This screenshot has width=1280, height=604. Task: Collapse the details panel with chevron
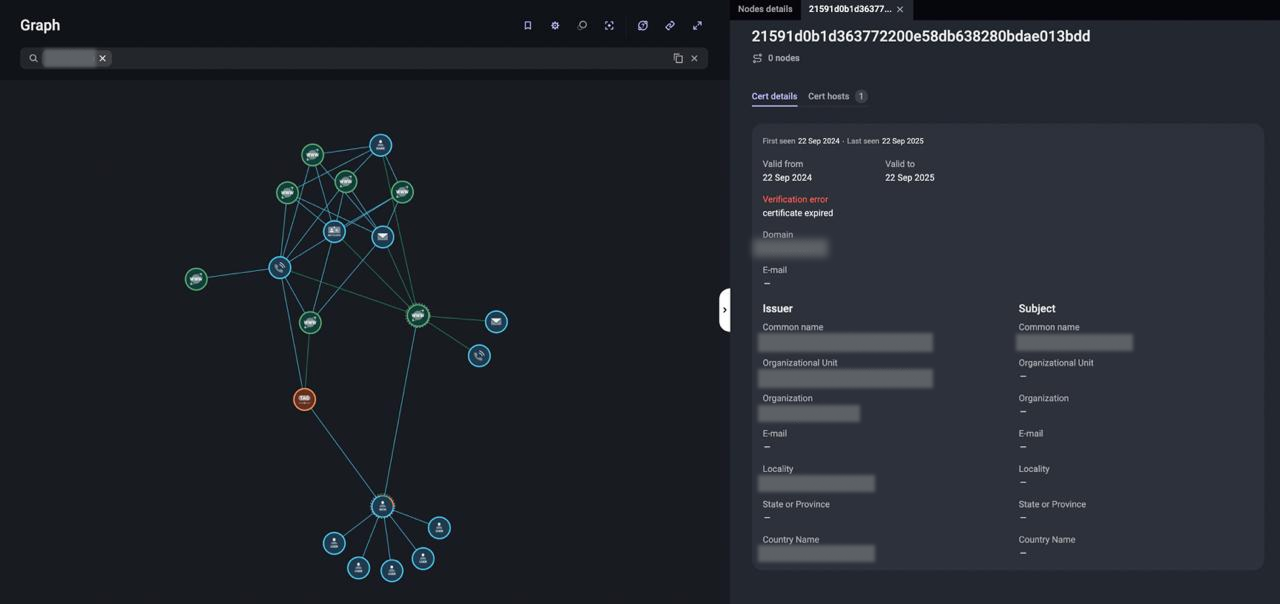724,310
